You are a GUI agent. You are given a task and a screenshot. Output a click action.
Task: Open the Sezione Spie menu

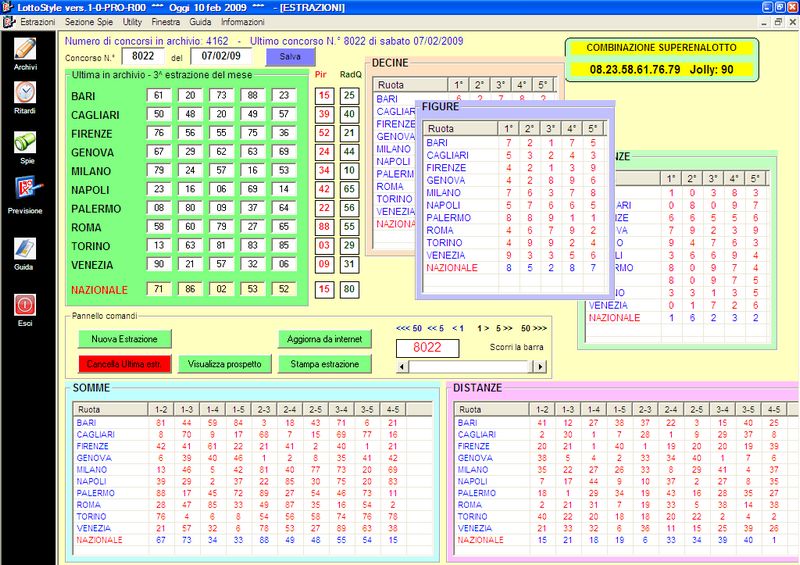coord(89,22)
